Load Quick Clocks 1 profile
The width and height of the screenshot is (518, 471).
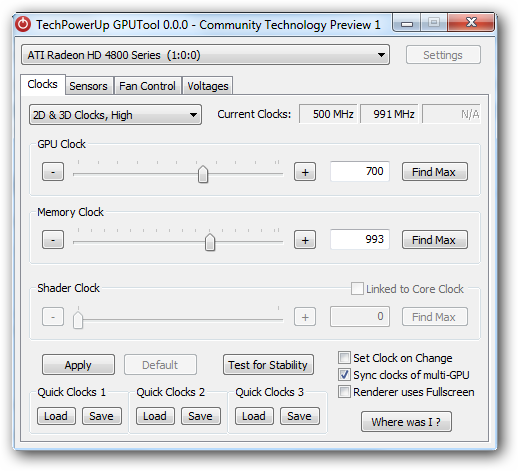tap(56, 416)
